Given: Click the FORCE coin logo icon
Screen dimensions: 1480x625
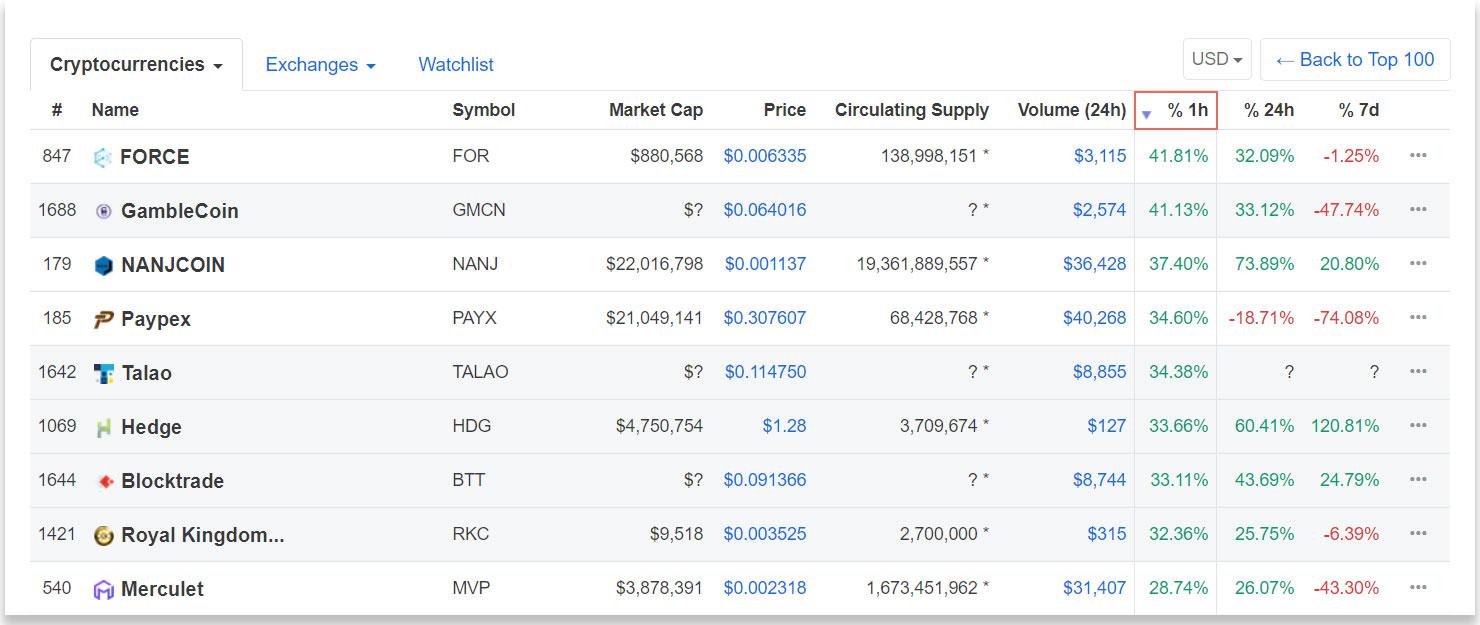Looking at the screenshot, I should click(102, 157).
